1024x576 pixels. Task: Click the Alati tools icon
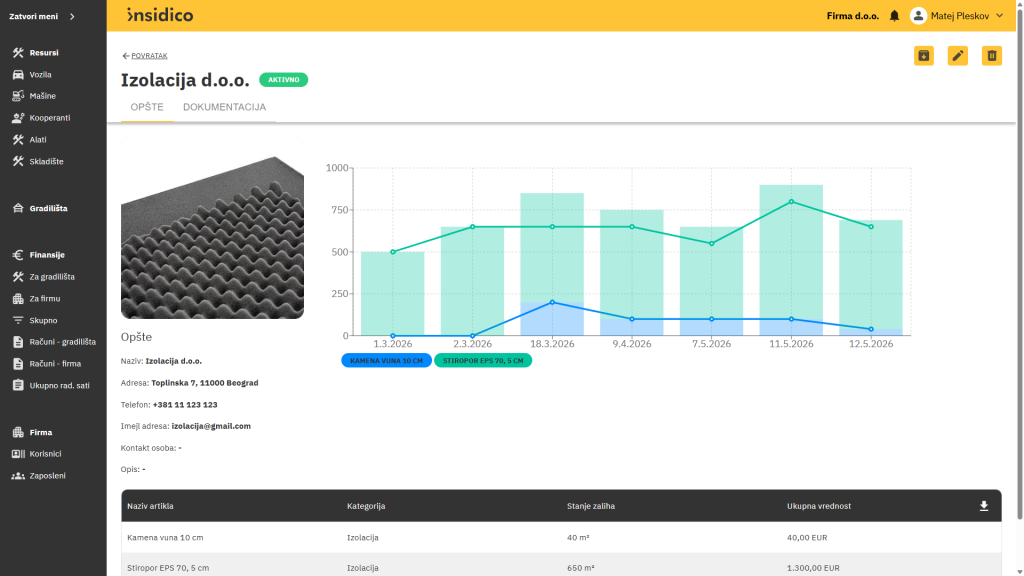(x=18, y=140)
